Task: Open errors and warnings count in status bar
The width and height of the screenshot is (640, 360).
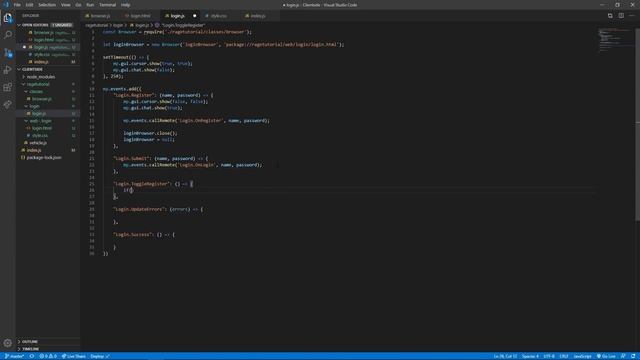Action: click(x=48, y=356)
